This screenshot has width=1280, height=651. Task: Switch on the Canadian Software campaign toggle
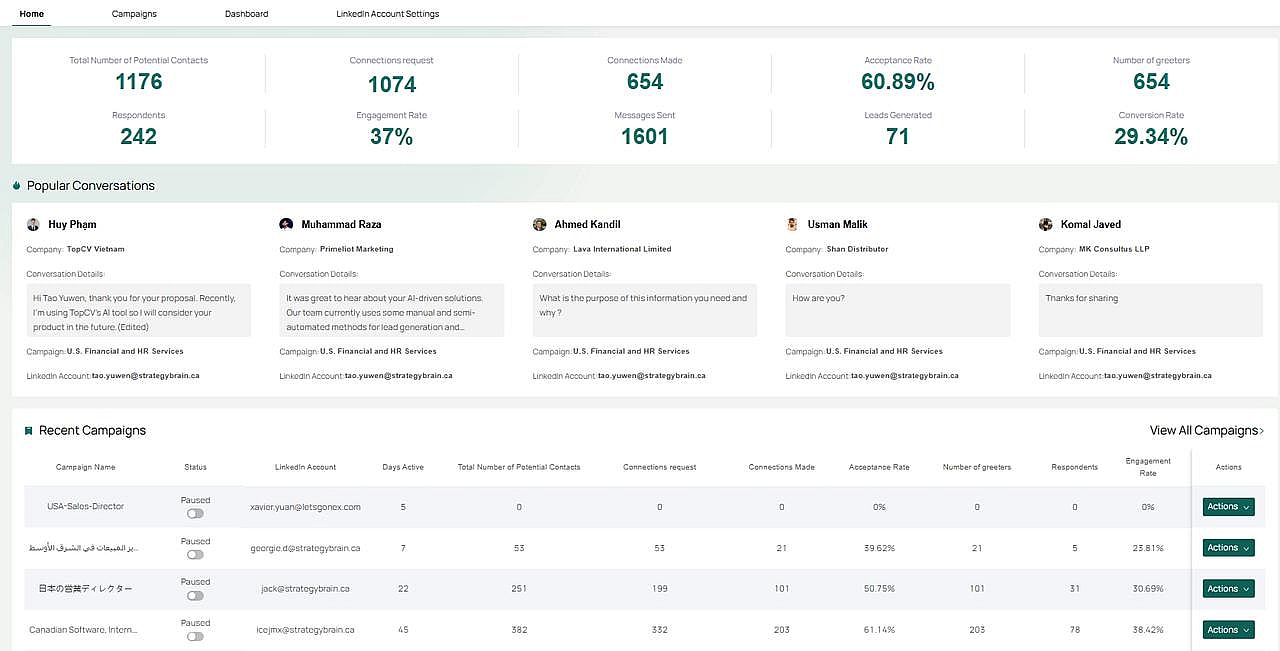click(195, 636)
